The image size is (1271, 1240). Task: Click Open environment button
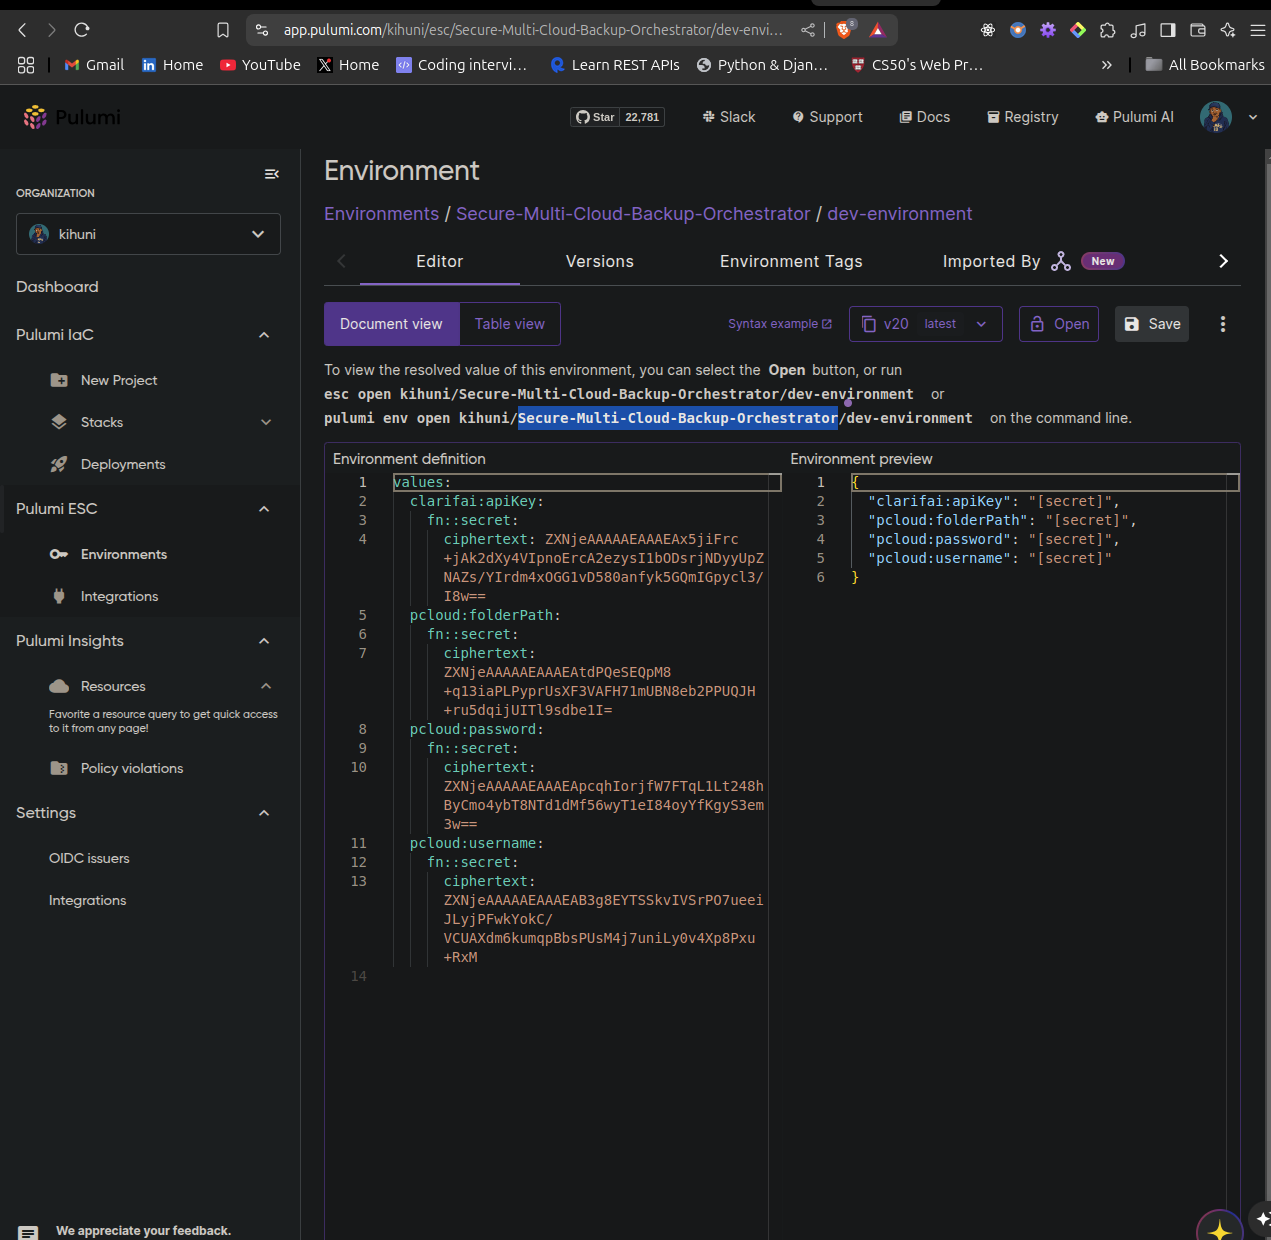coord(1059,324)
